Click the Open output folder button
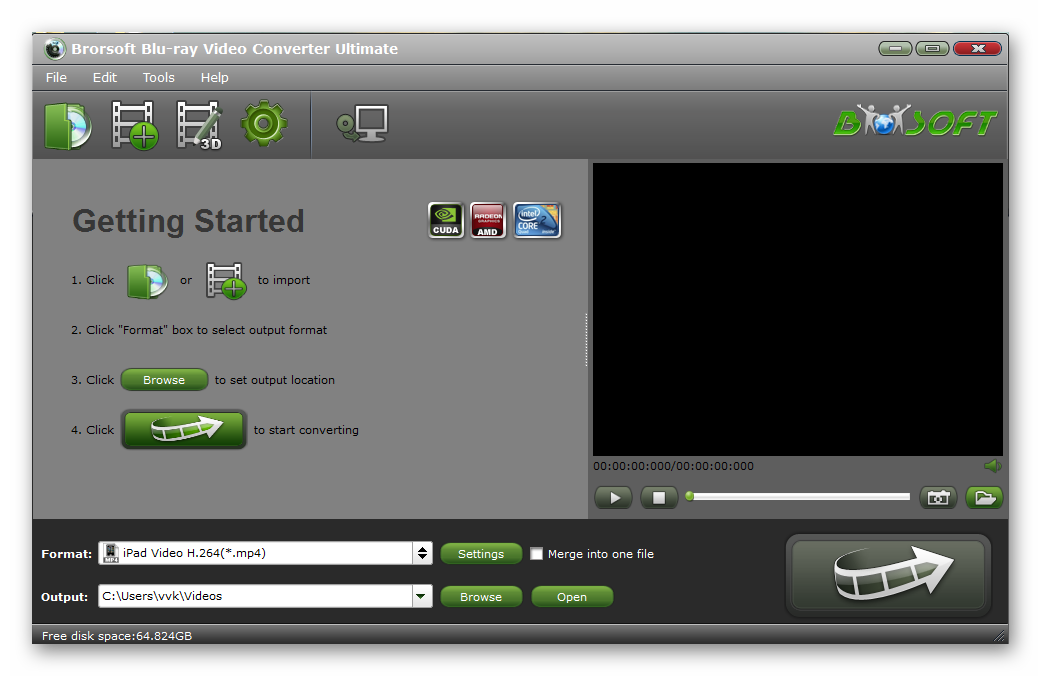Viewport: 1041px width, 676px height. (572, 597)
